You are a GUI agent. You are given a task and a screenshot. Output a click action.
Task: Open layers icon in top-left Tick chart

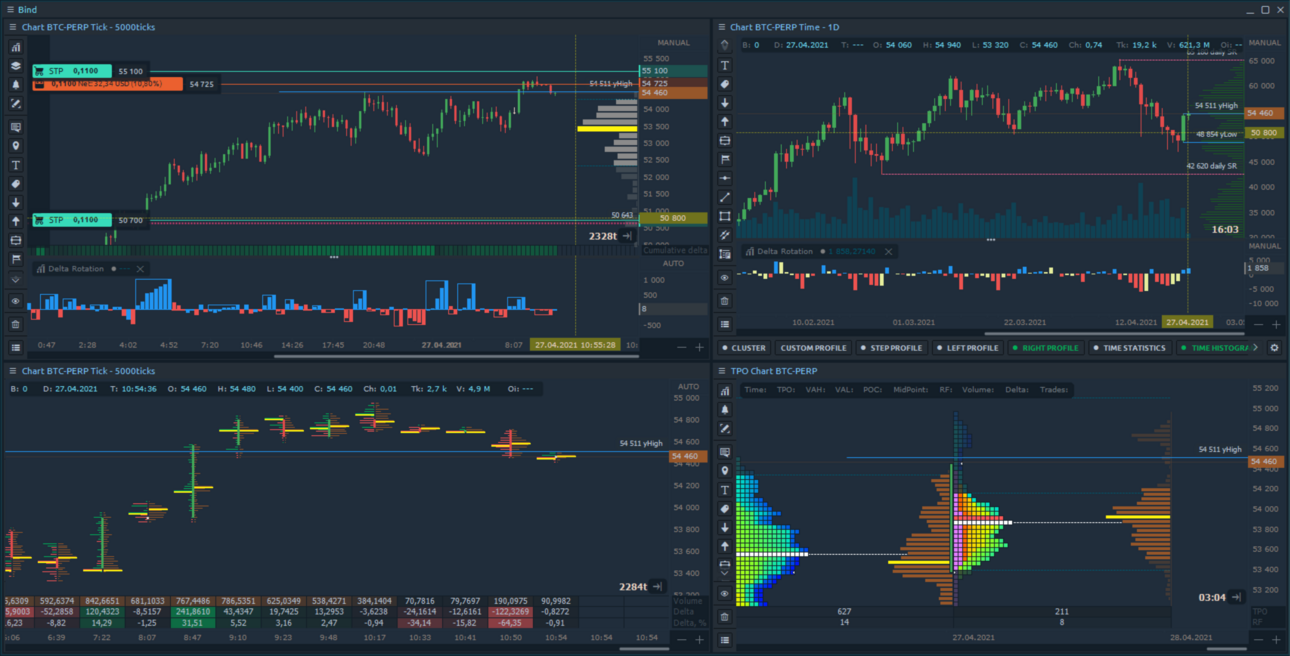pyautogui.click(x=16, y=66)
